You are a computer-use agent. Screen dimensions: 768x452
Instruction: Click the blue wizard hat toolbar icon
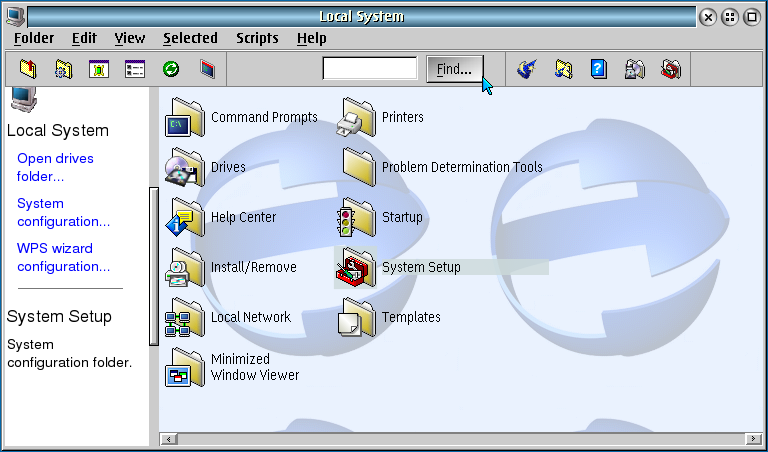click(x=527, y=69)
